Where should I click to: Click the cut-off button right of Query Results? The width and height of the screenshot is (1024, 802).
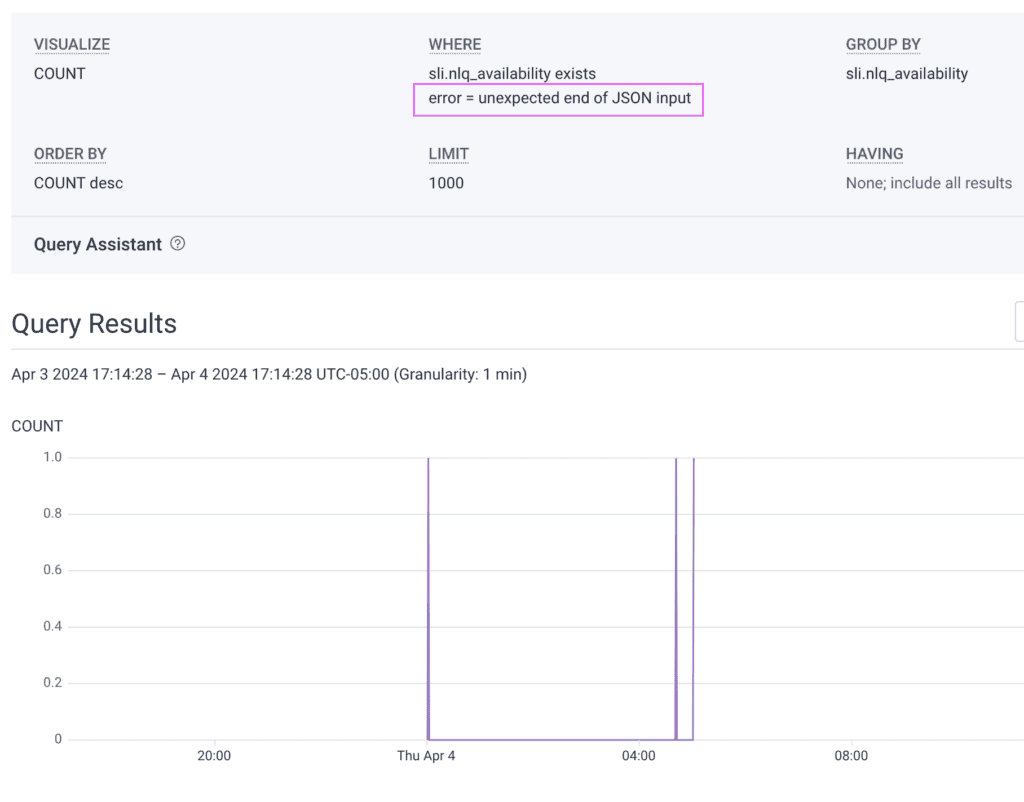(x=1019, y=322)
